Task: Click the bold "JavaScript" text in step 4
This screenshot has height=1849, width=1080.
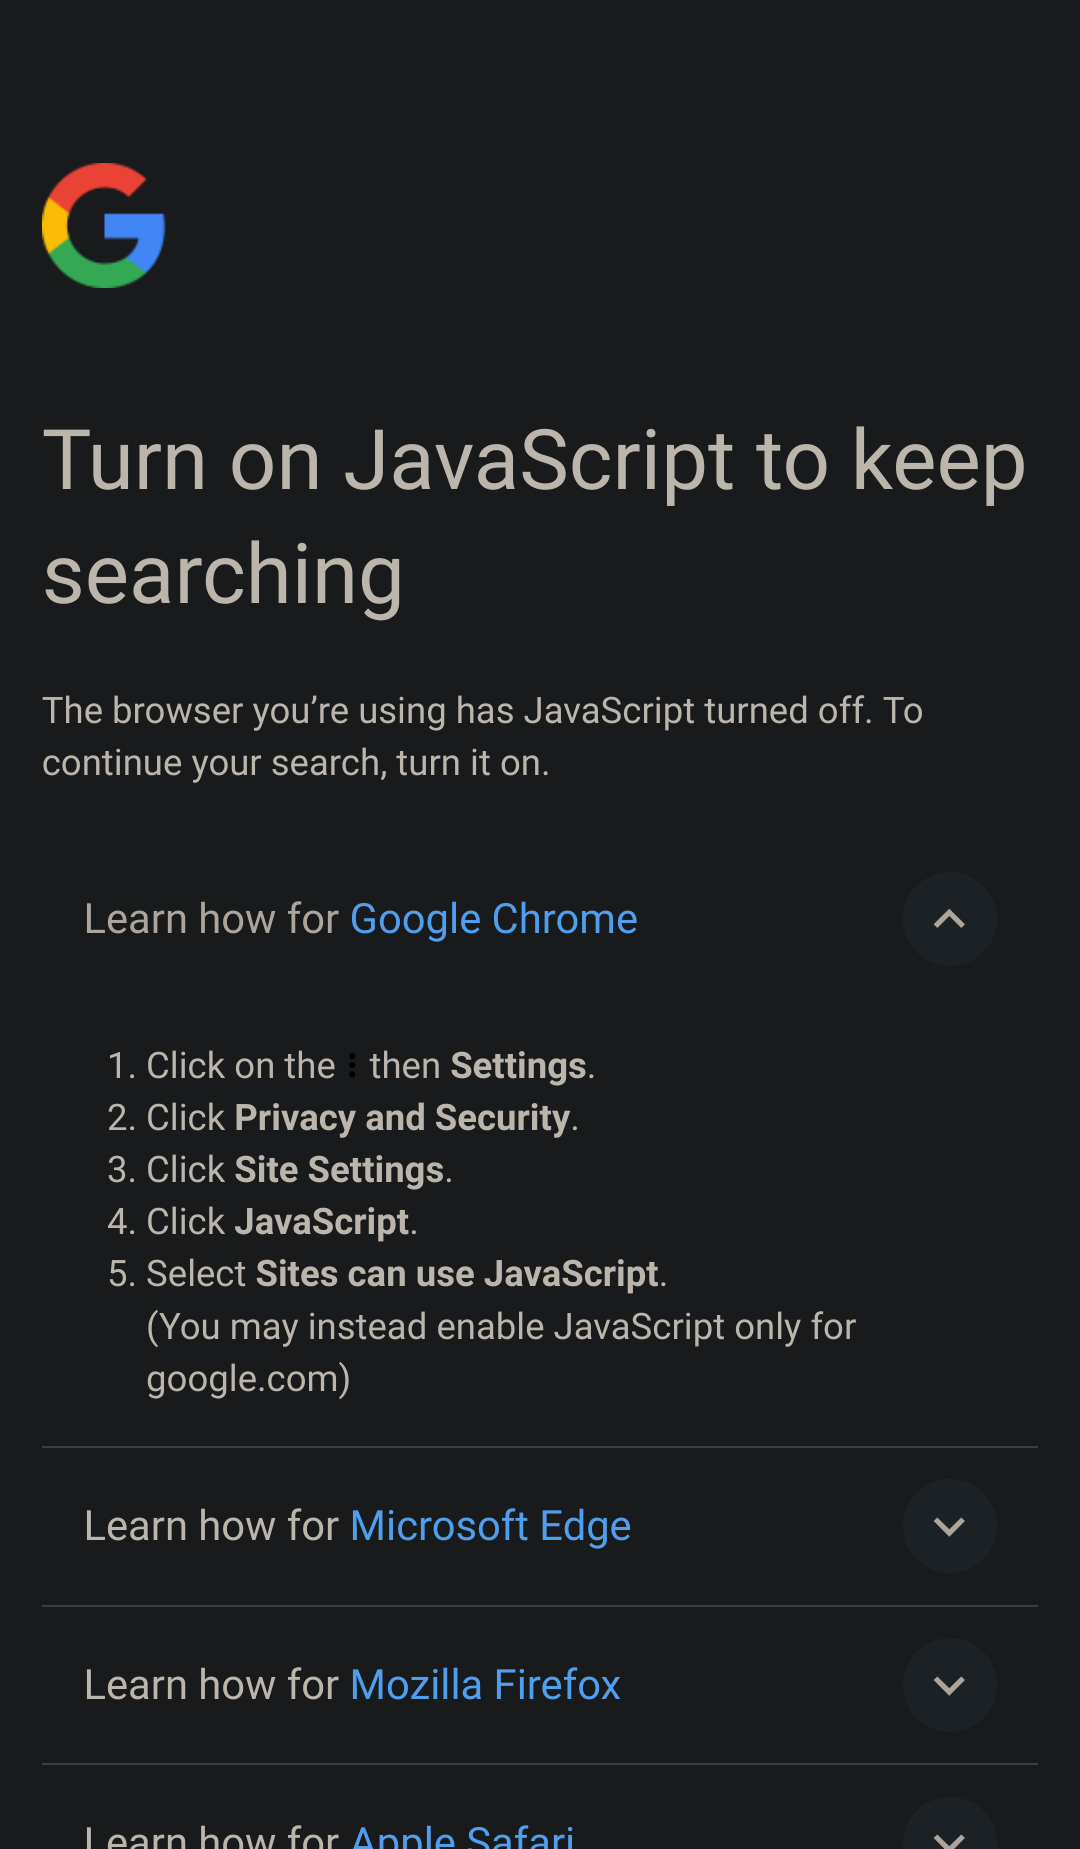Action: pyautogui.click(x=322, y=1222)
